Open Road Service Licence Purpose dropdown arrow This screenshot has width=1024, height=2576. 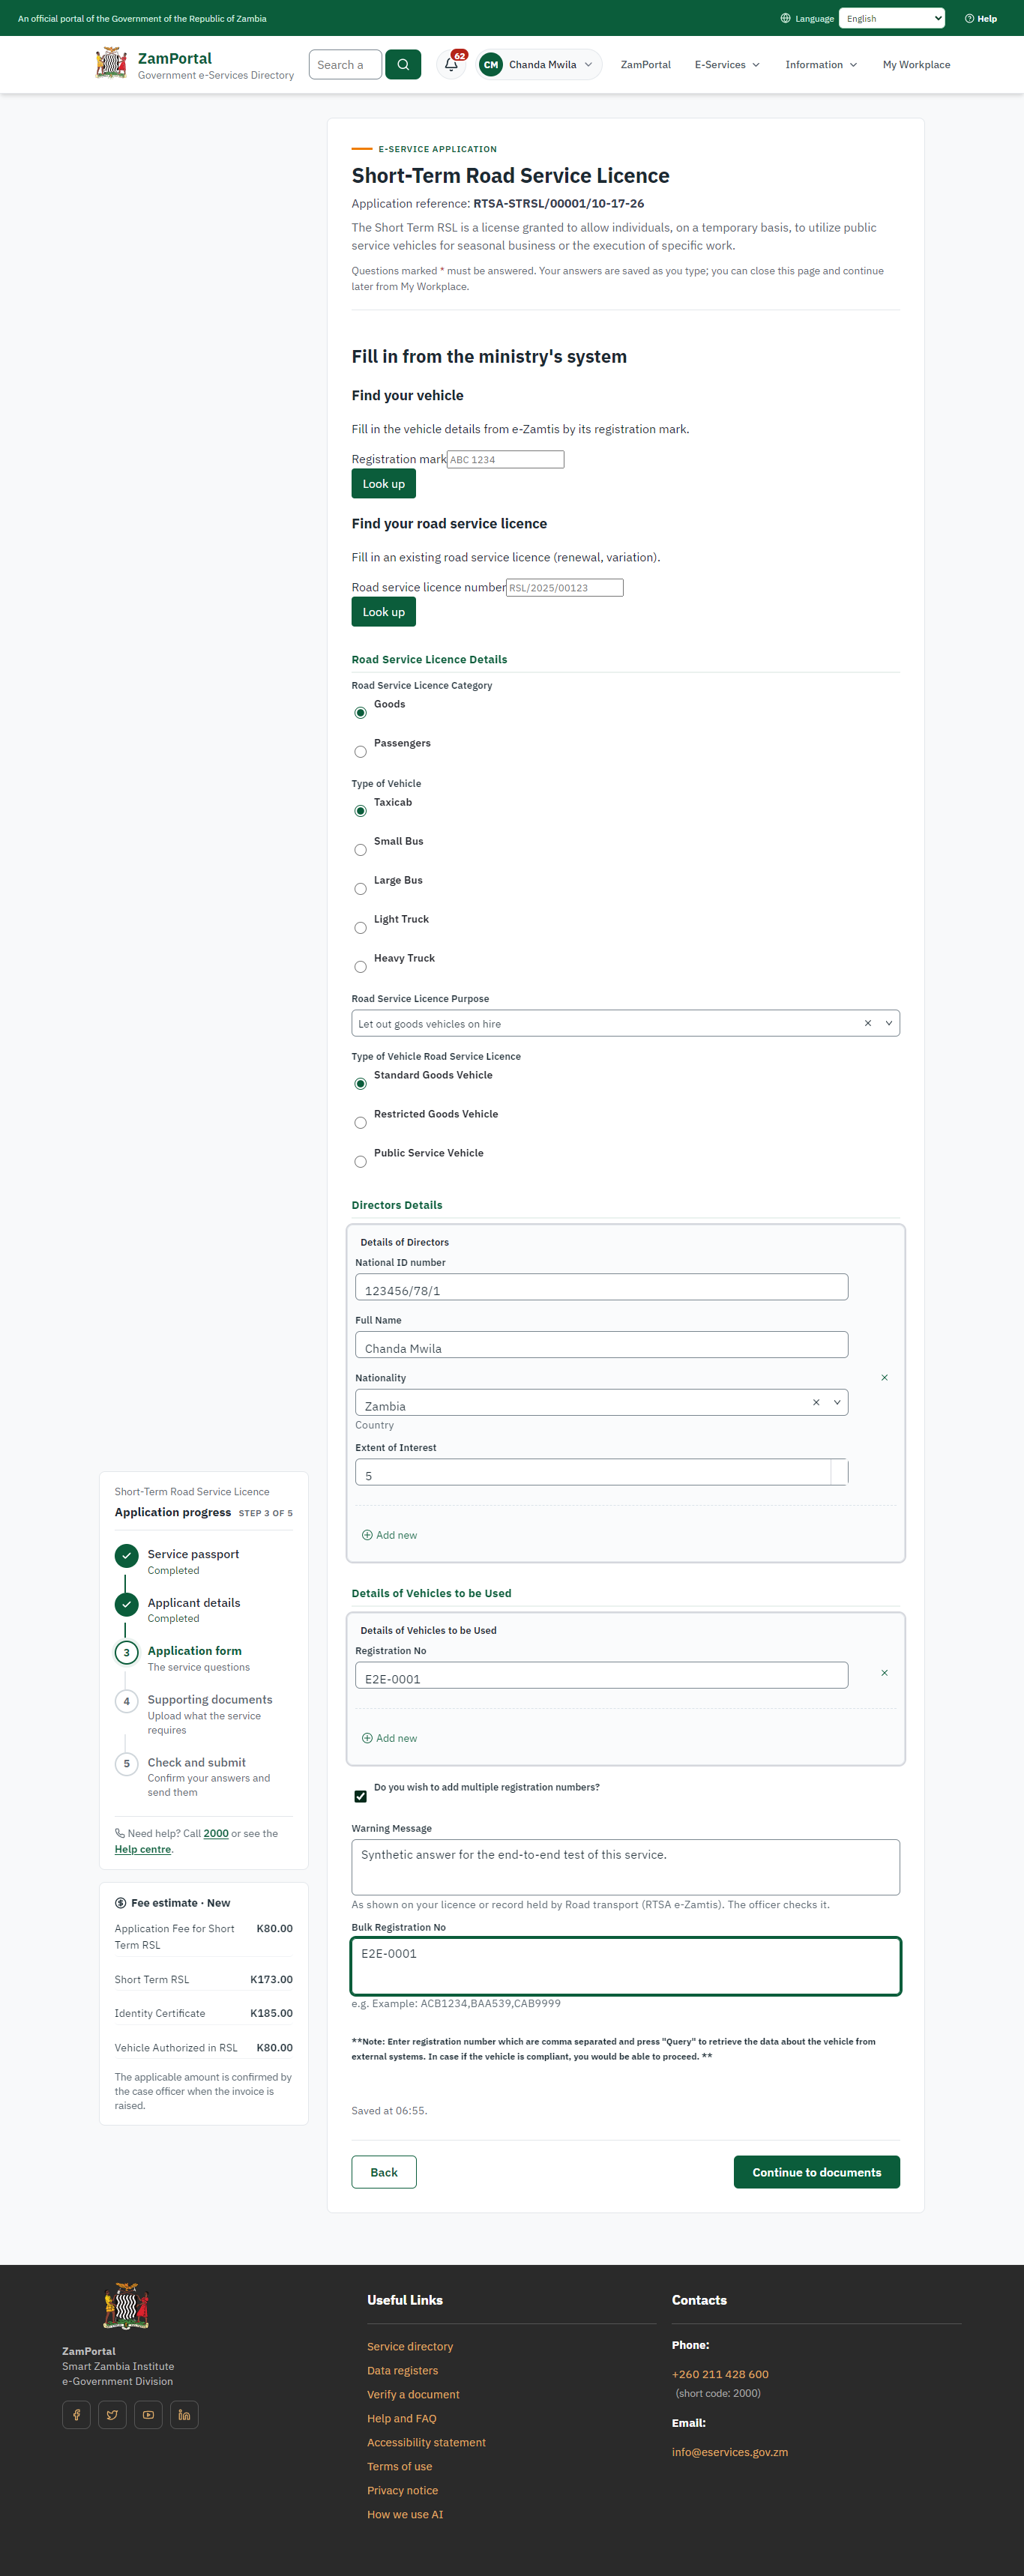[x=888, y=1023]
